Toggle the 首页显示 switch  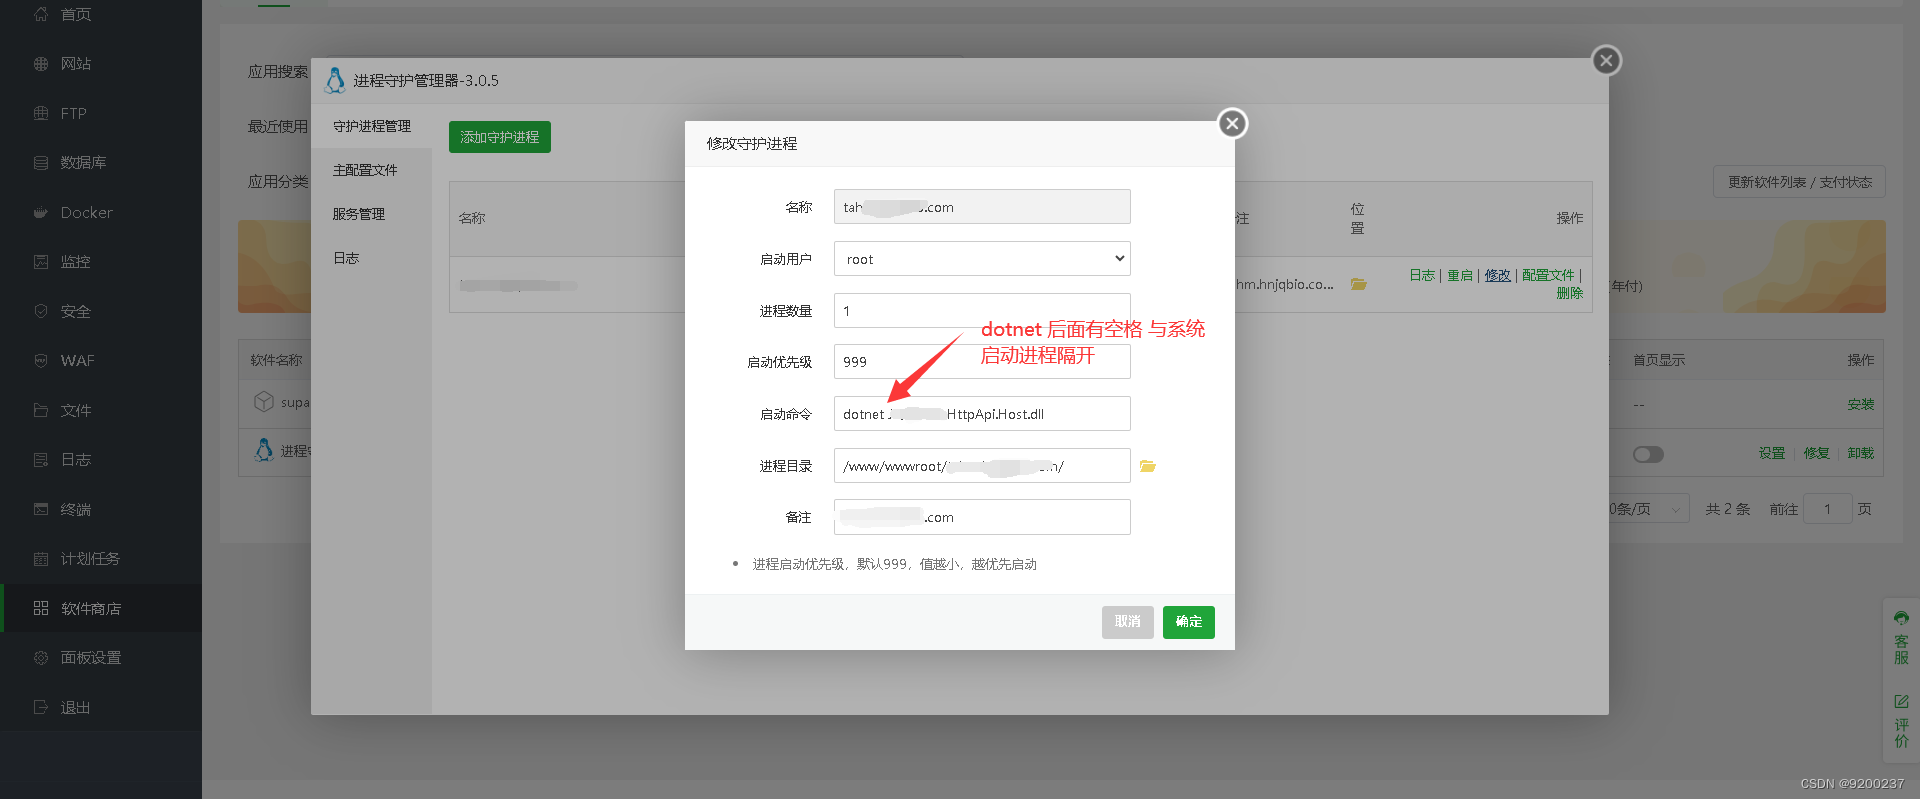pos(1648,454)
